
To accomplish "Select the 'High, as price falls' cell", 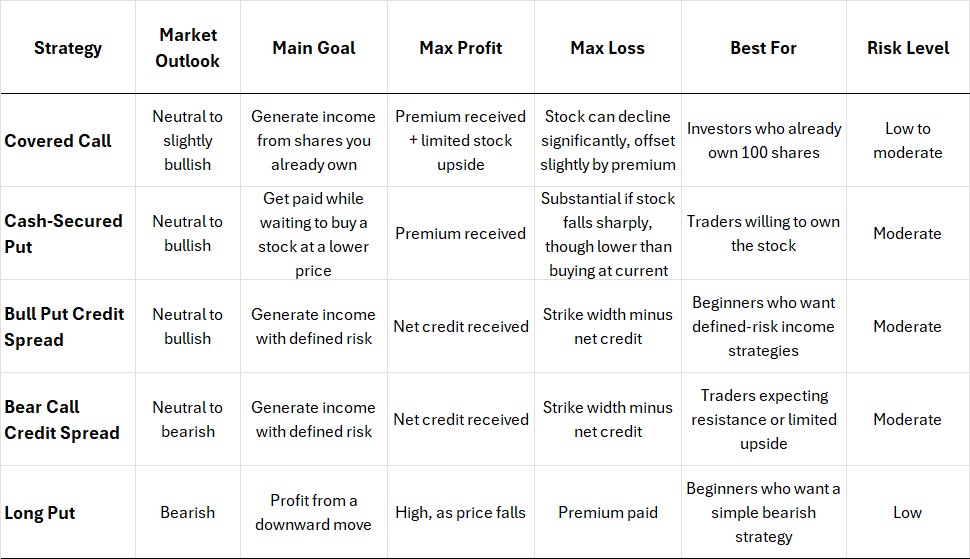I will [461, 513].
